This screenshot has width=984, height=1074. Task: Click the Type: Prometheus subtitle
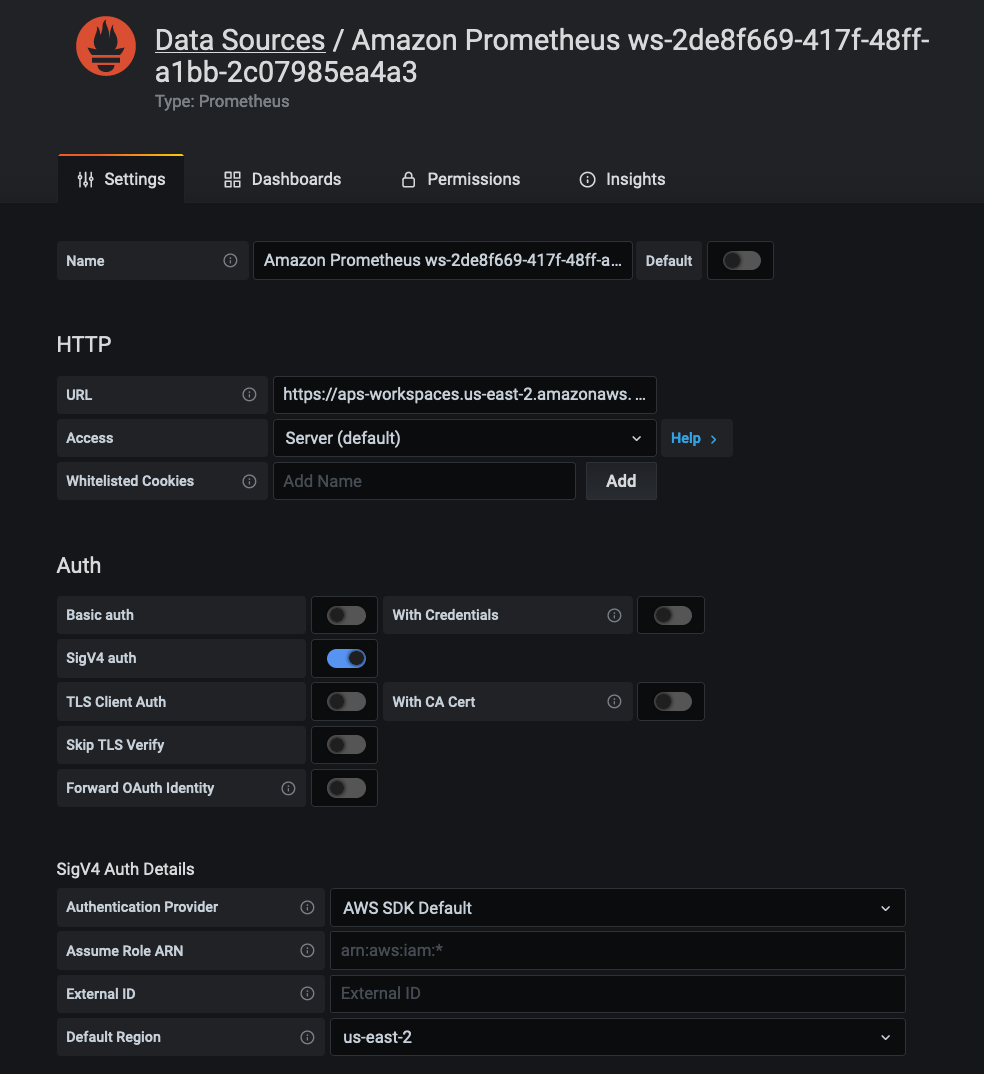(222, 101)
